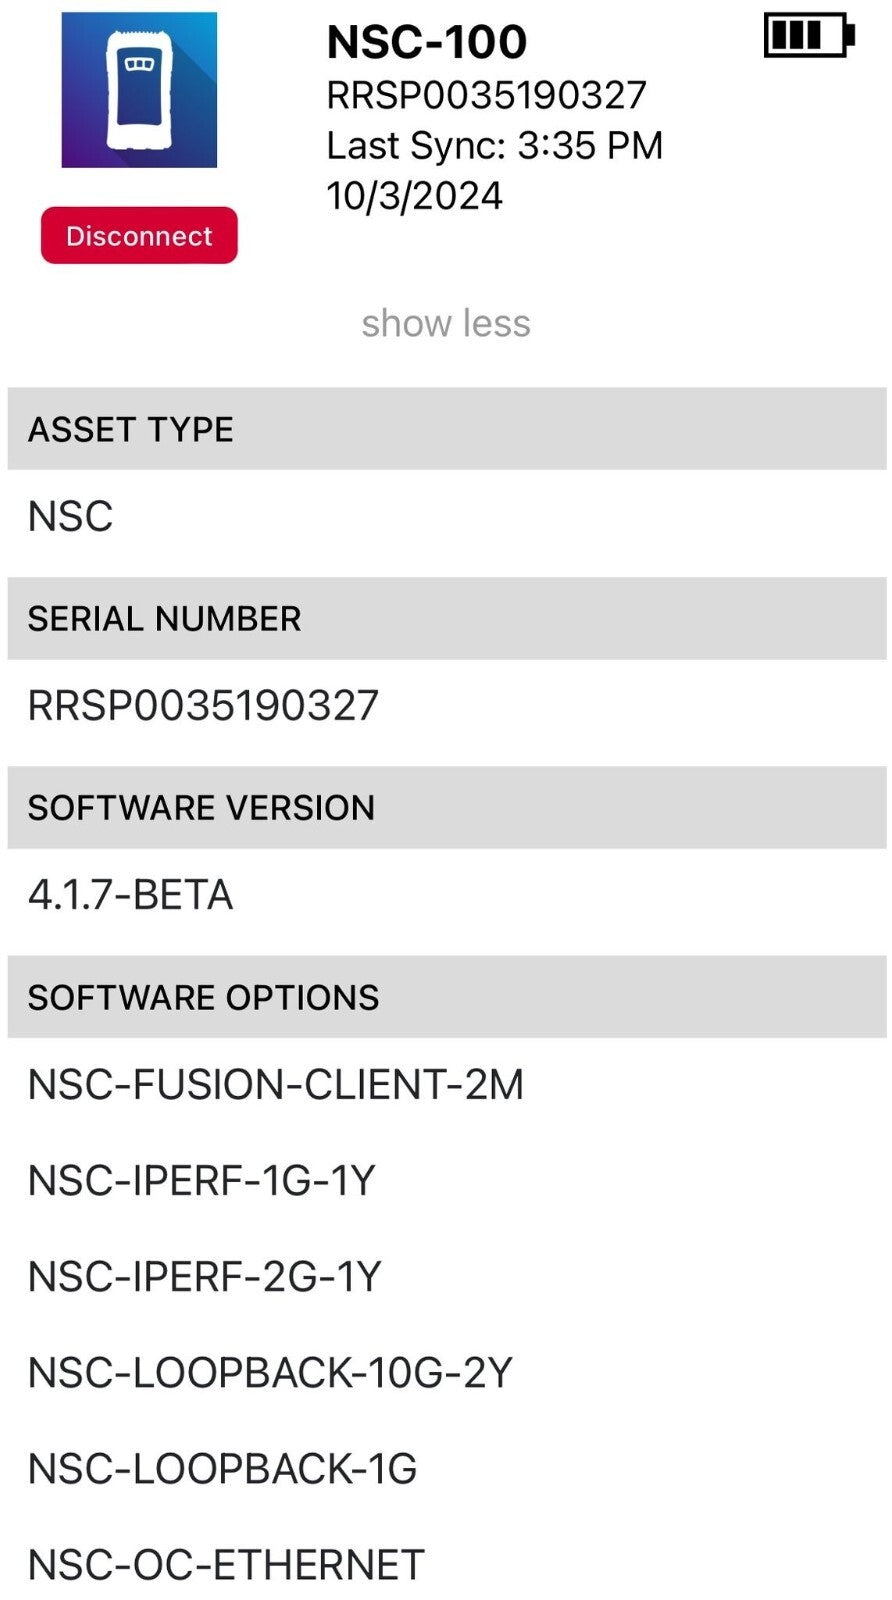Tap the Last Sync 3:35 PM text

click(494, 146)
